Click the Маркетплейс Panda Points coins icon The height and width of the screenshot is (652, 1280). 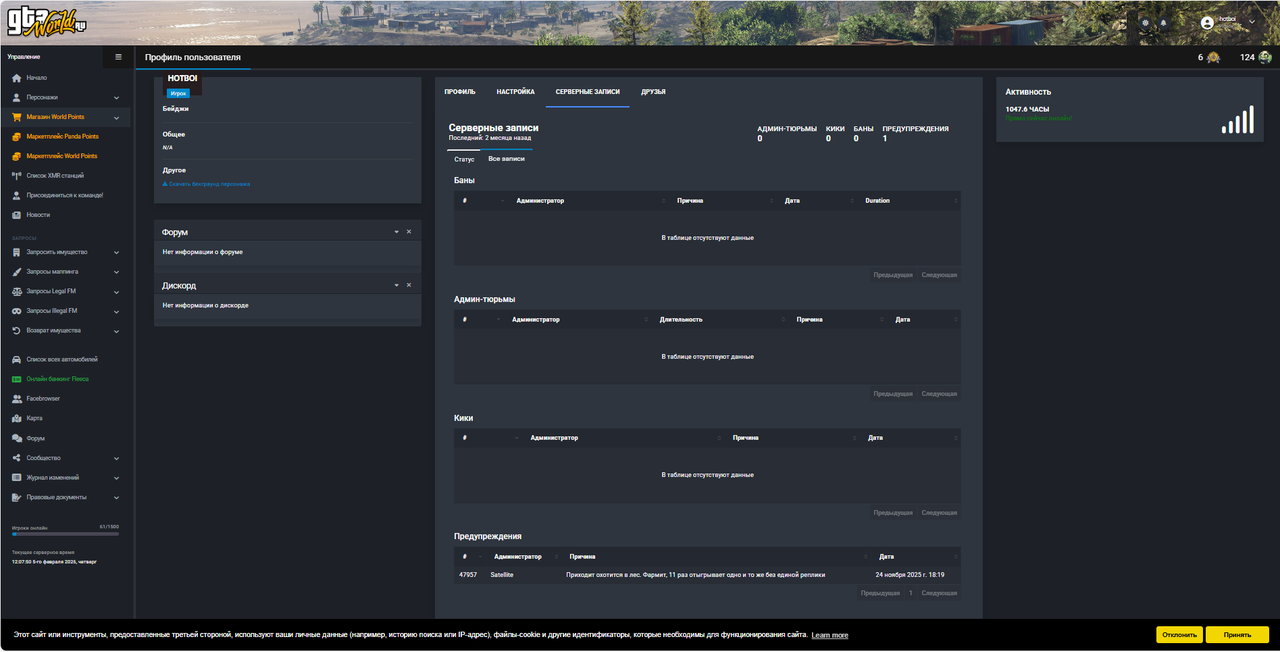pyautogui.click(x=16, y=137)
